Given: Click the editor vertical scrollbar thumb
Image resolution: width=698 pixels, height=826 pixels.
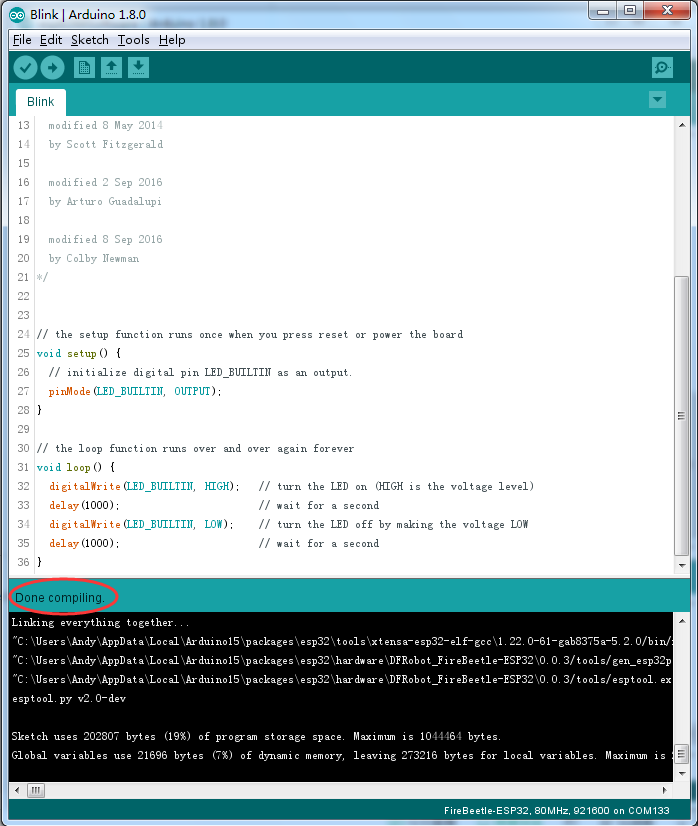Looking at the screenshot, I should [682, 416].
